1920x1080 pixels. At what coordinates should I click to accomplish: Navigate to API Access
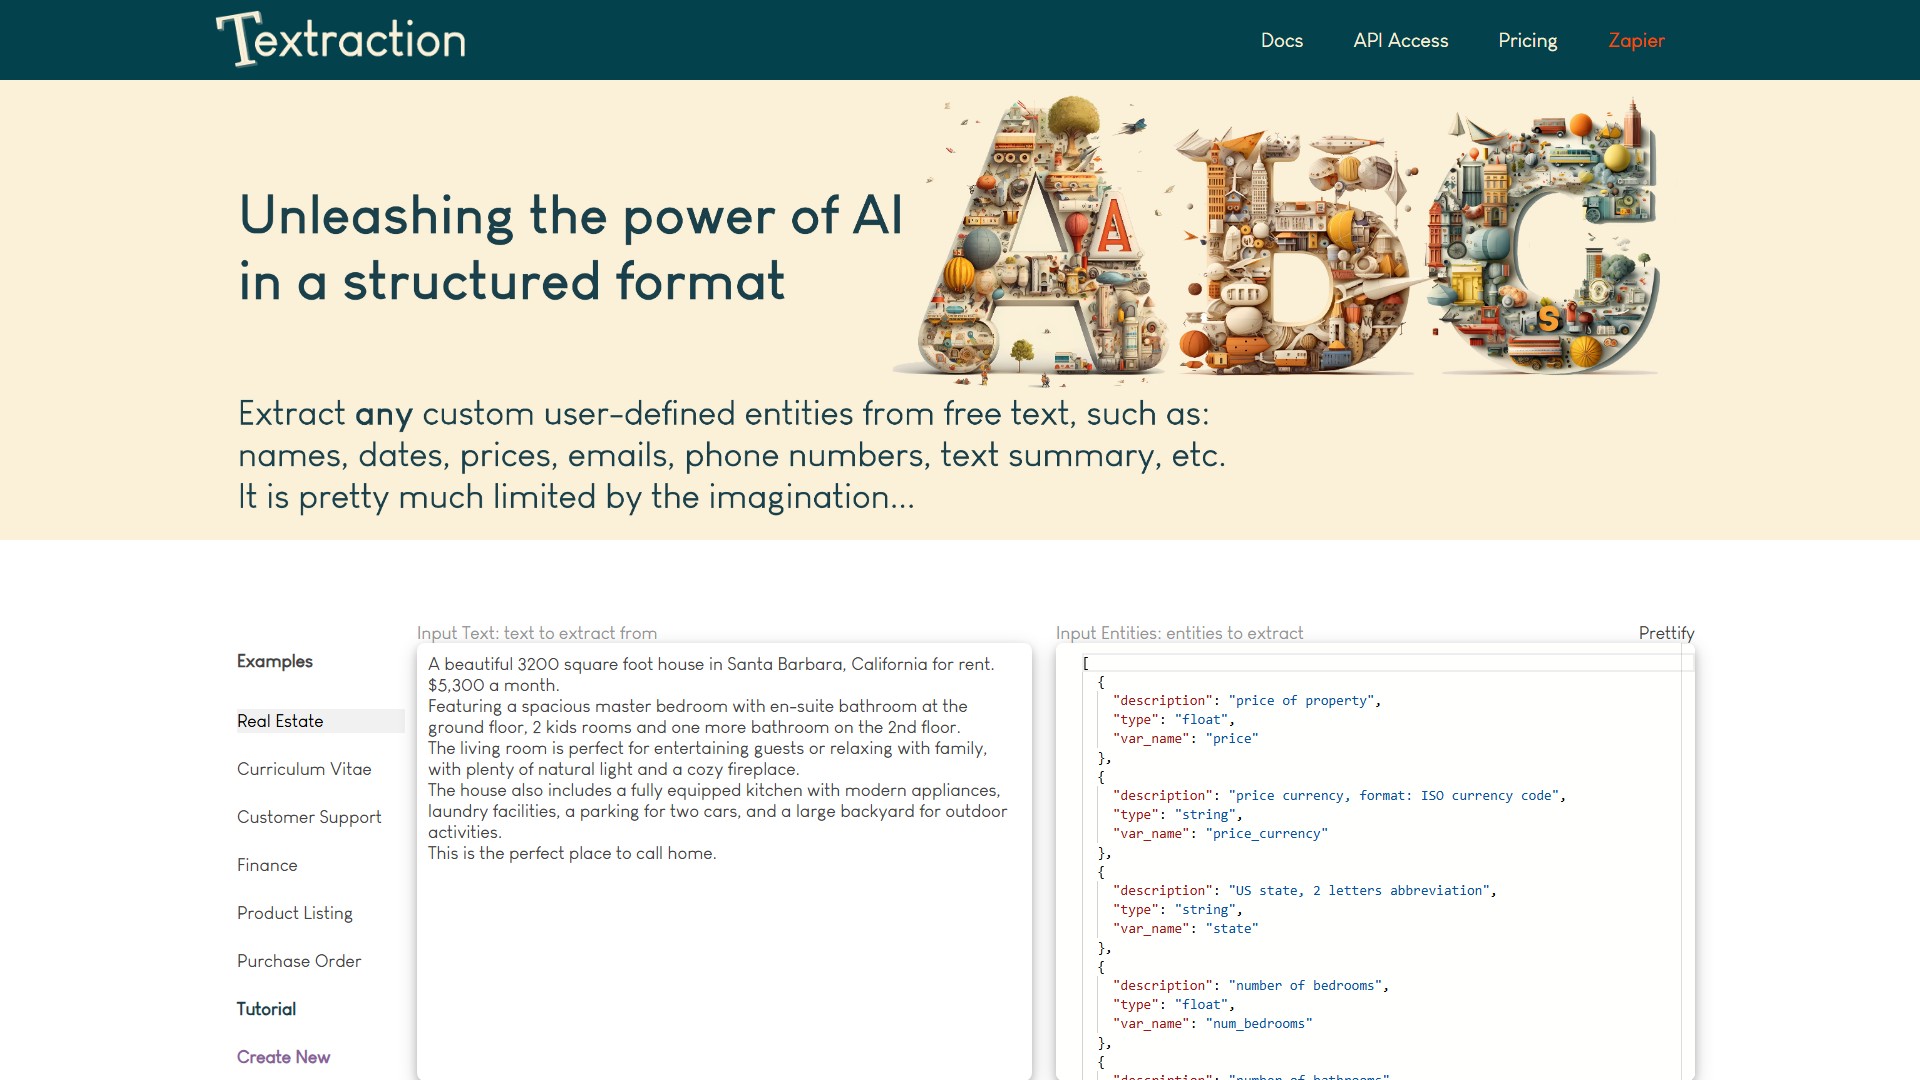coord(1400,40)
